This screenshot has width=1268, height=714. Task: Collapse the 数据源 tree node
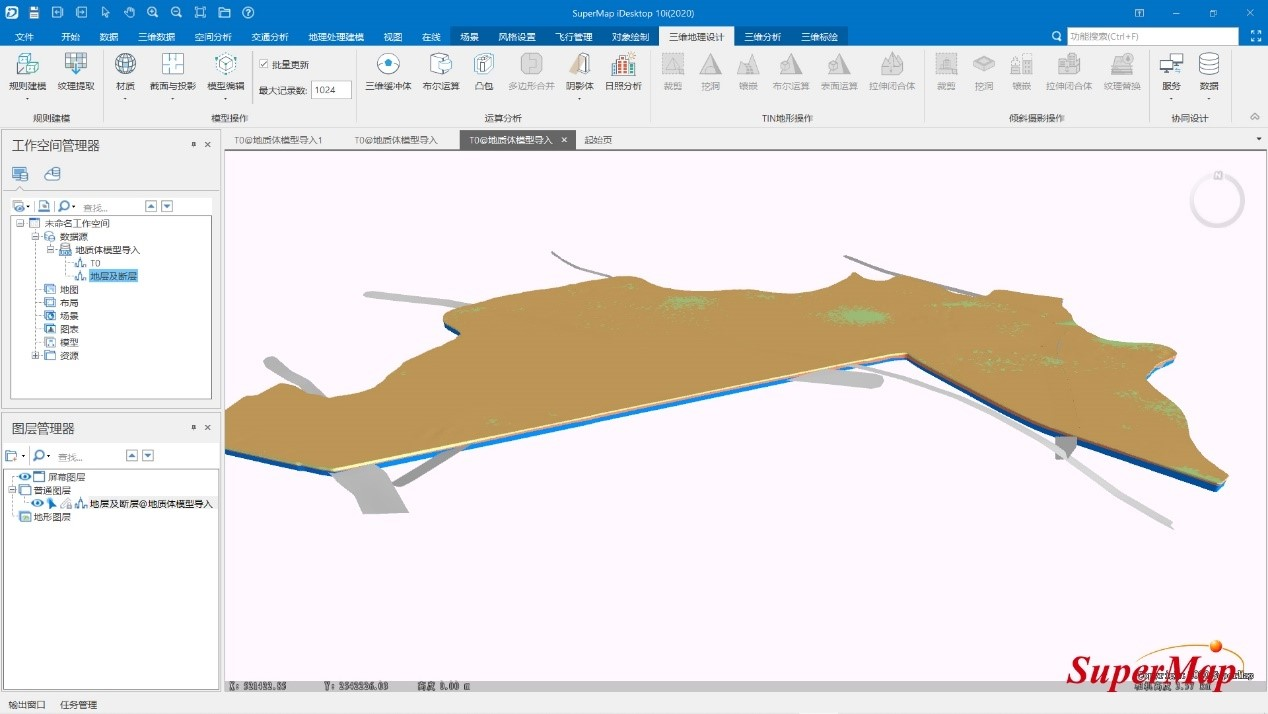(35, 237)
